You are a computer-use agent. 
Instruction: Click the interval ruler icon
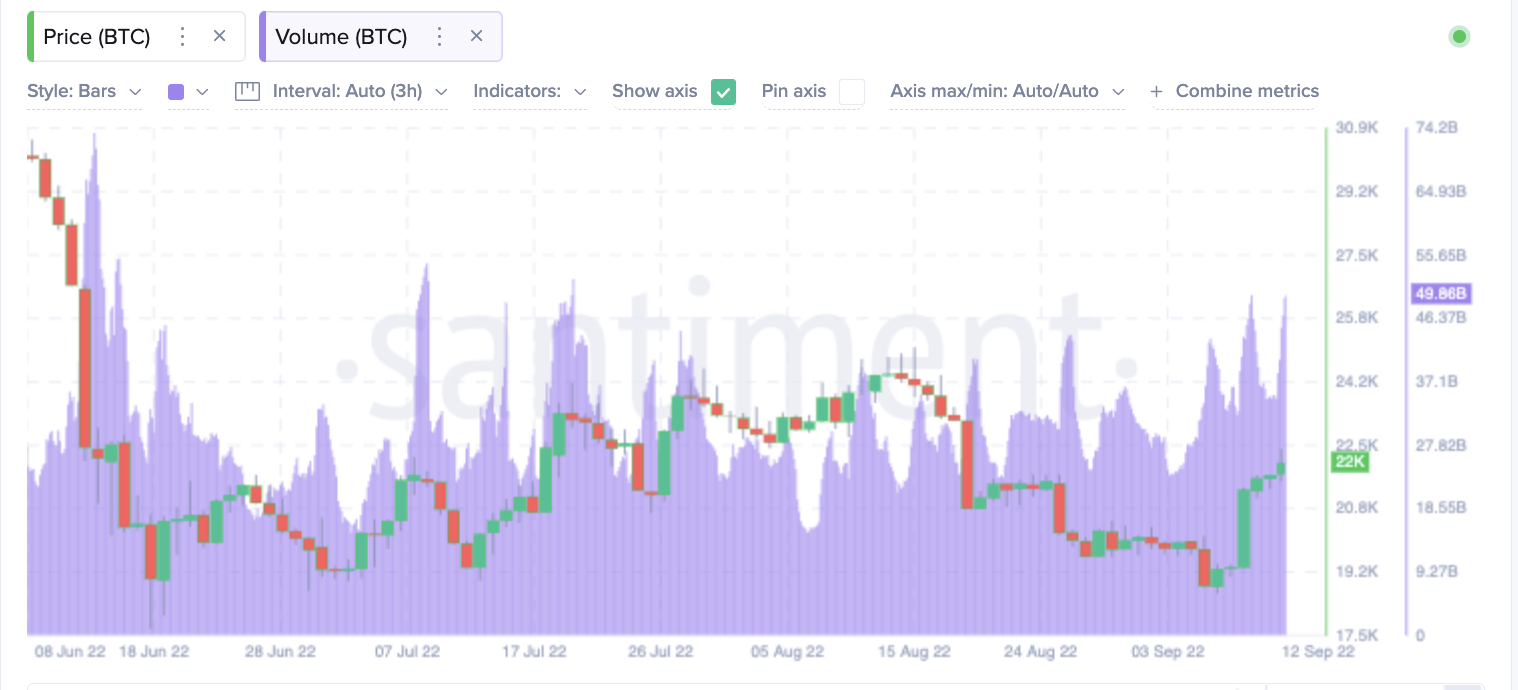[x=247, y=91]
